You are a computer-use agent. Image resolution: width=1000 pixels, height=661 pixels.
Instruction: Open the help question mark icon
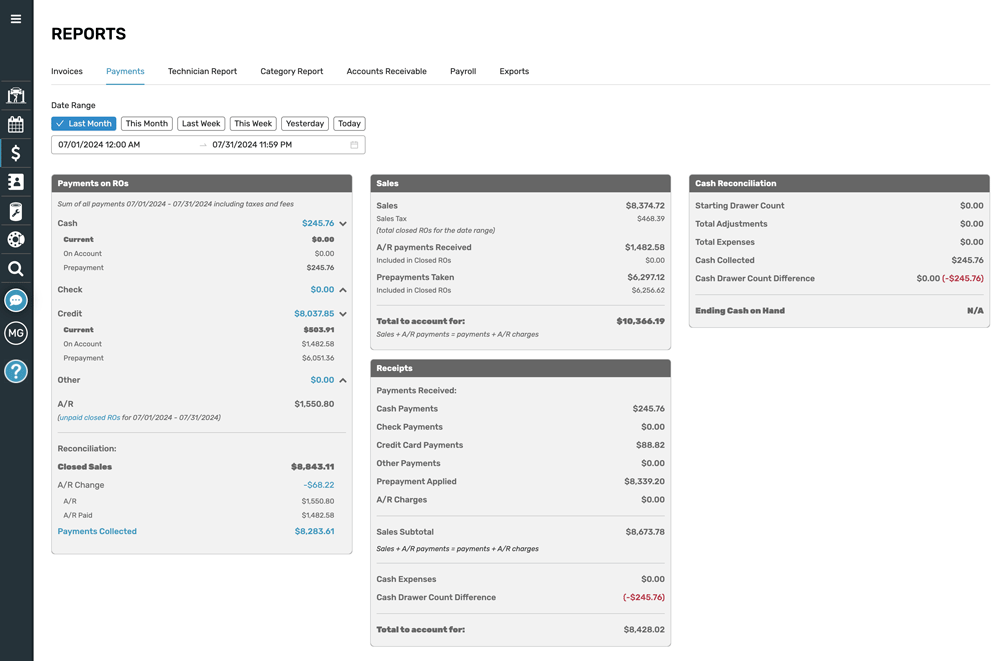click(16, 371)
